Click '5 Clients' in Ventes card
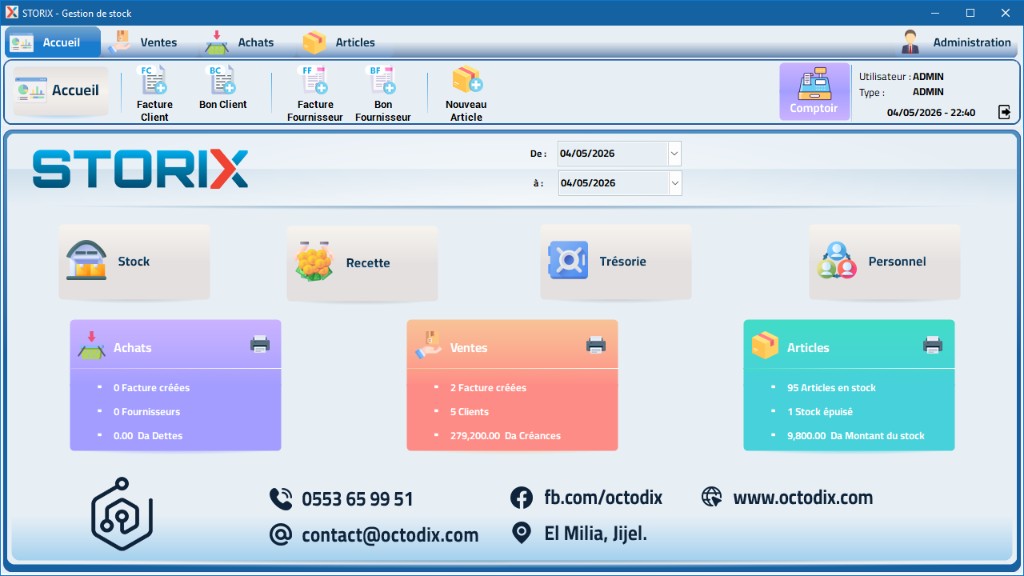The width and height of the screenshot is (1024, 576). click(469, 411)
